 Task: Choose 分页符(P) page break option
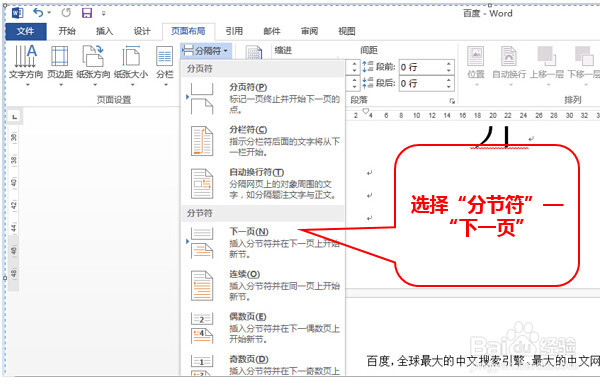(x=263, y=99)
